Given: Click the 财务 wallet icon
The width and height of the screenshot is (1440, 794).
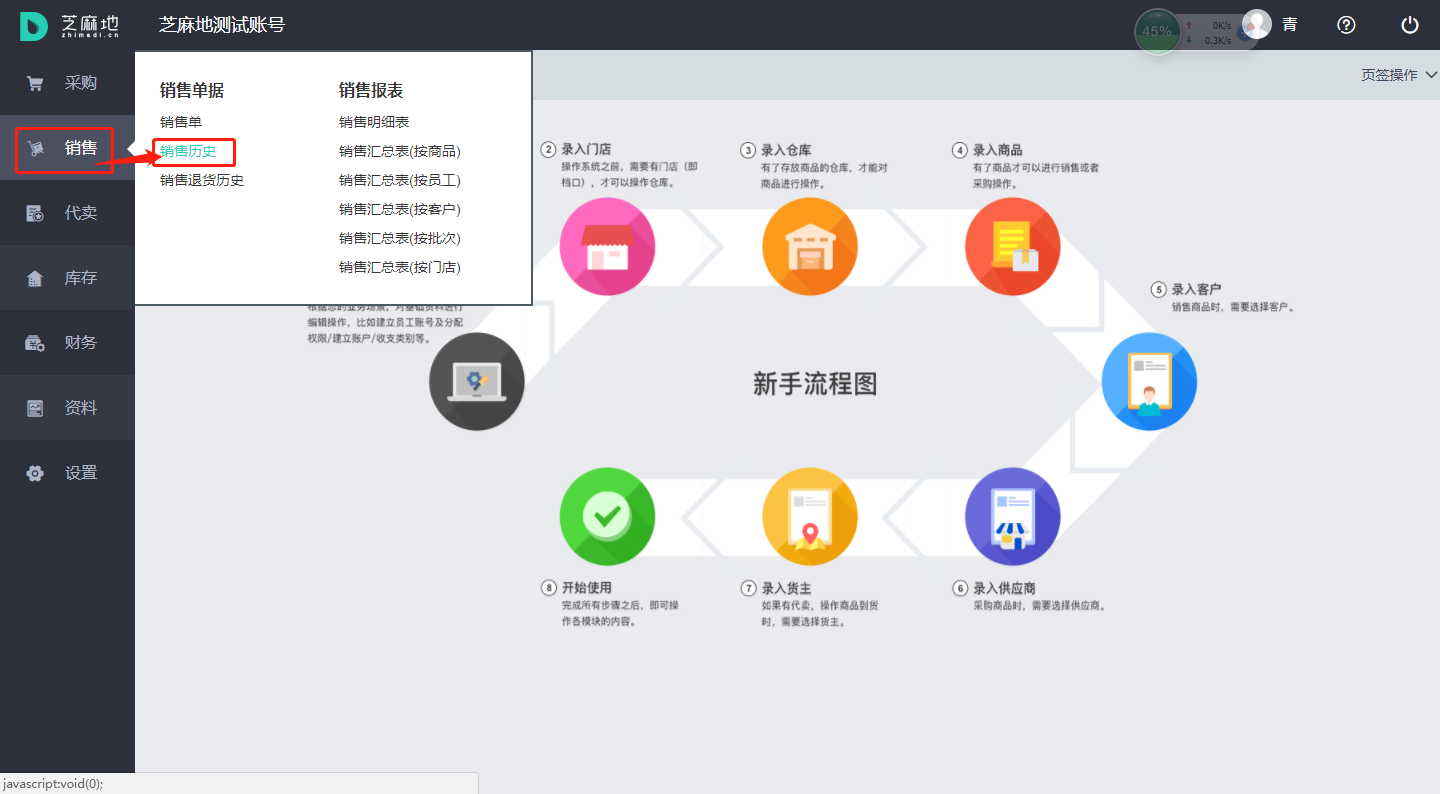Looking at the screenshot, I should tap(35, 343).
